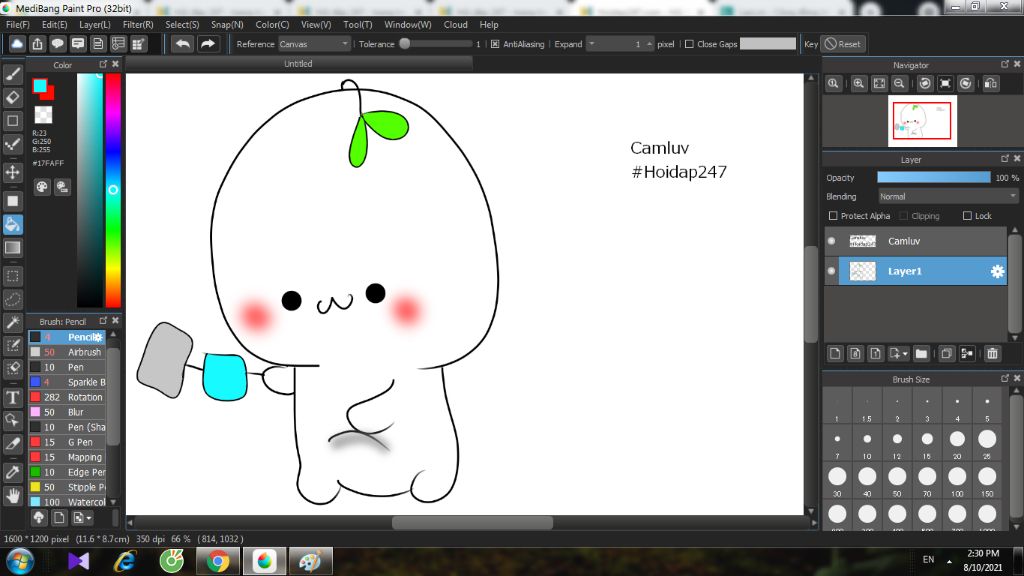1024x576 pixels.
Task: Zoom in using Navigator magnifier plus
Action: tap(859, 84)
